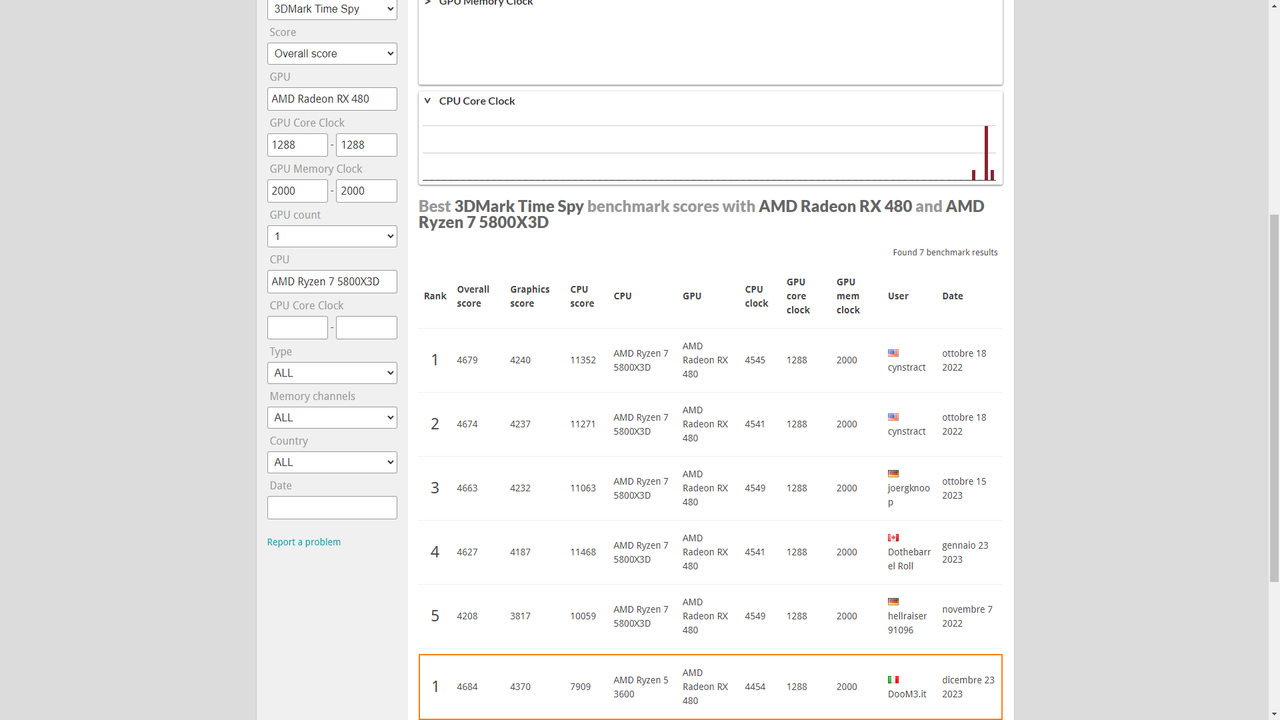This screenshot has height=720, width=1280.
Task: Click the username DooM3.it
Action: tap(907, 694)
